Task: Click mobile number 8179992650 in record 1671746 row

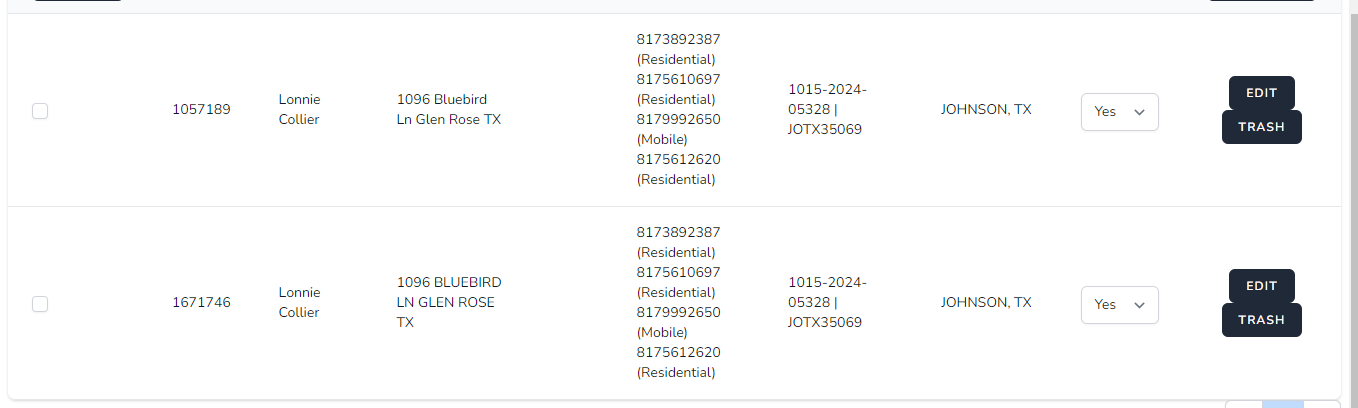Action: click(678, 312)
